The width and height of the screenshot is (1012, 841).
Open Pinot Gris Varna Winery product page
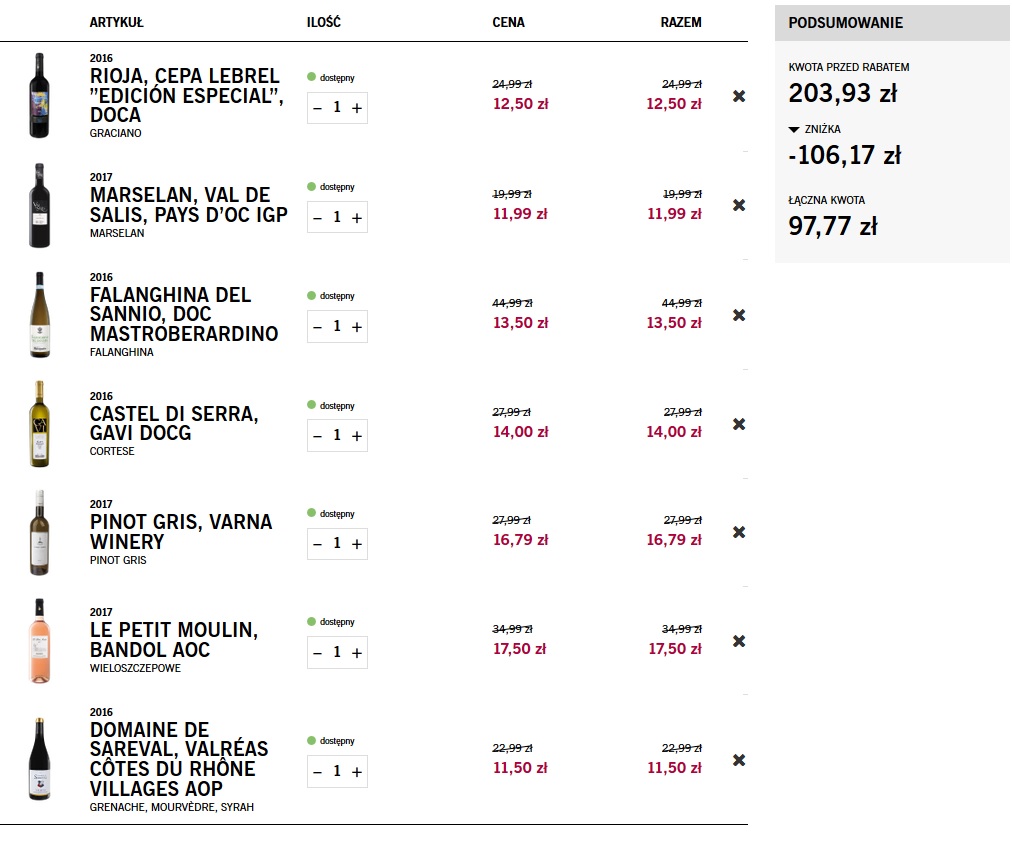pos(181,531)
